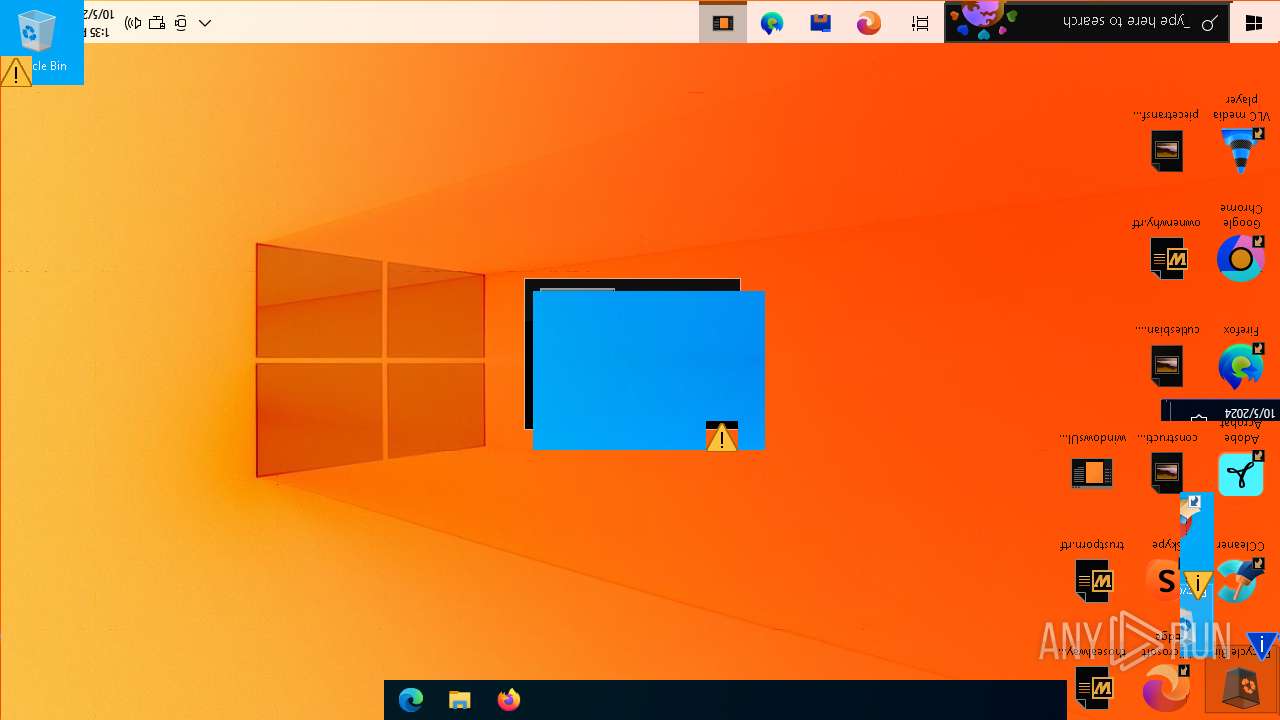Click the yellow info triangle near Skype
The height and width of the screenshot is (720, 1280).
1197,584
